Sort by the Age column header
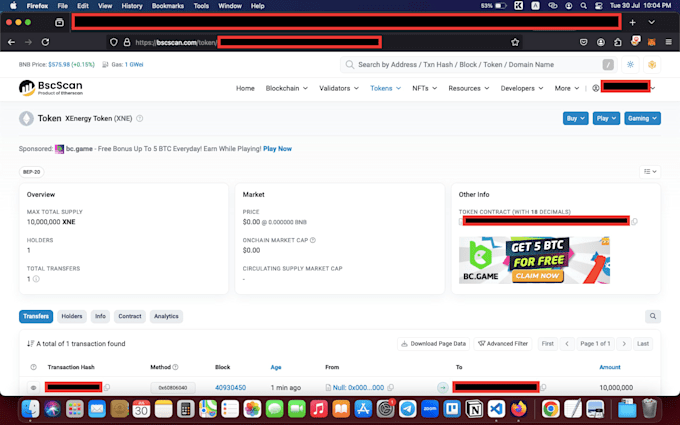 (276, 367)
